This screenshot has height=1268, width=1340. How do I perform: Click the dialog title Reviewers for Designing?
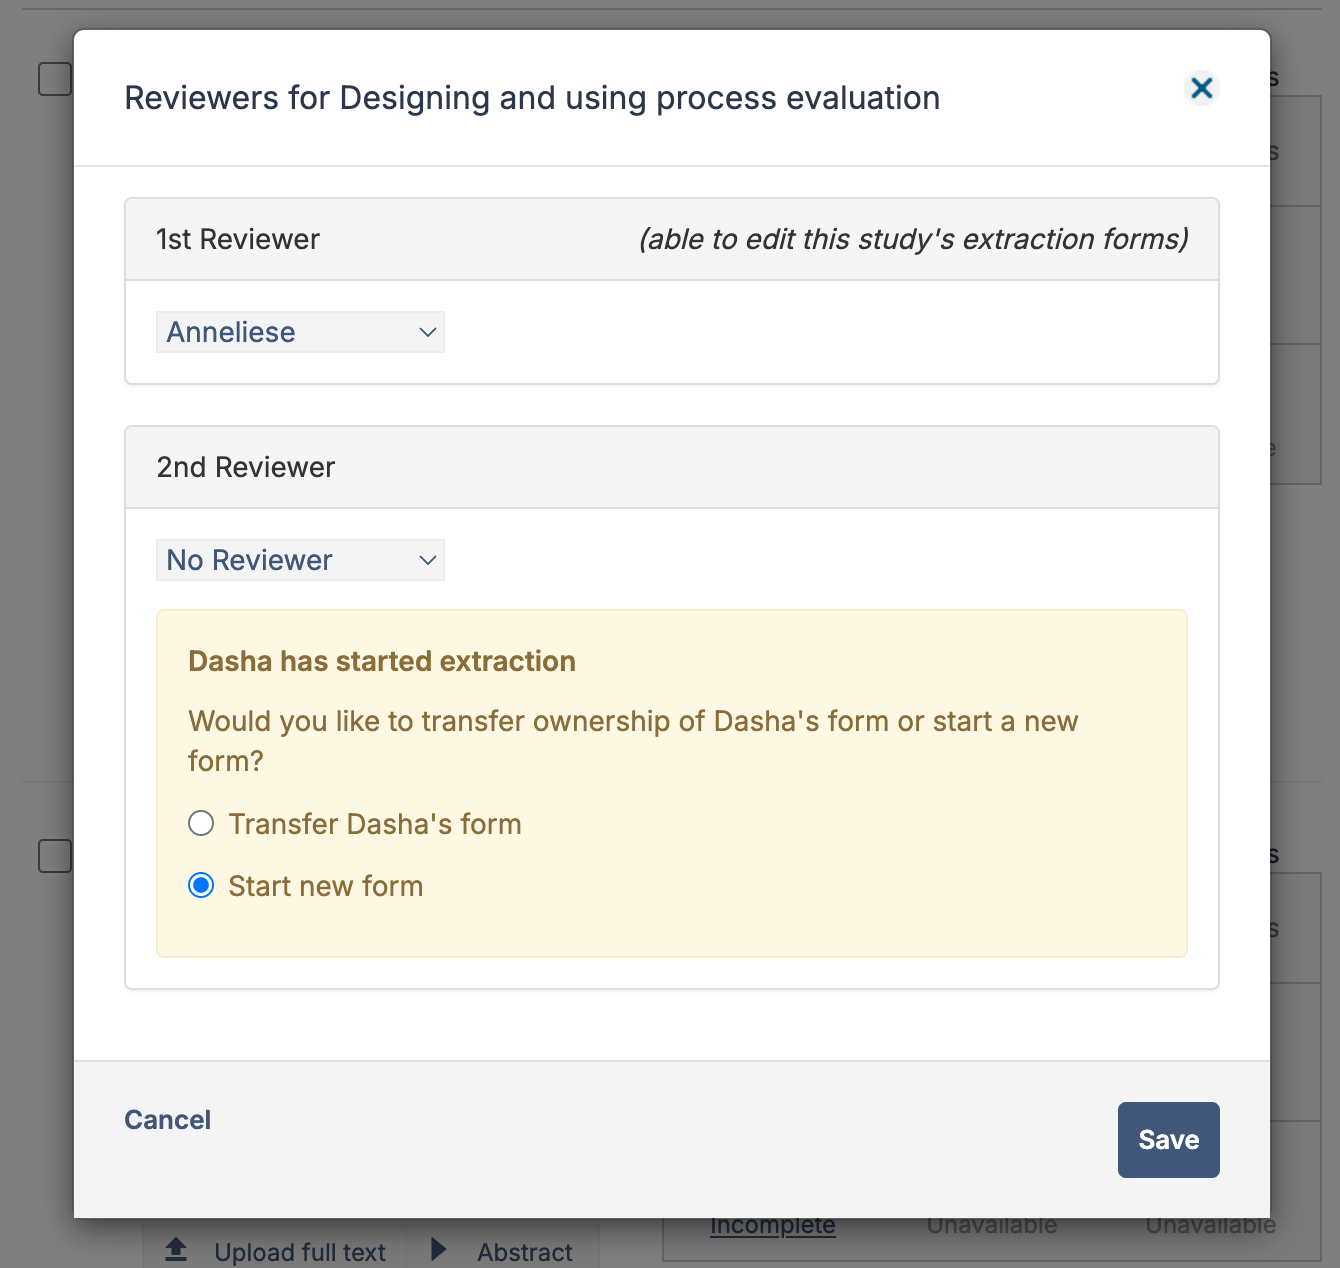point(532,98)
